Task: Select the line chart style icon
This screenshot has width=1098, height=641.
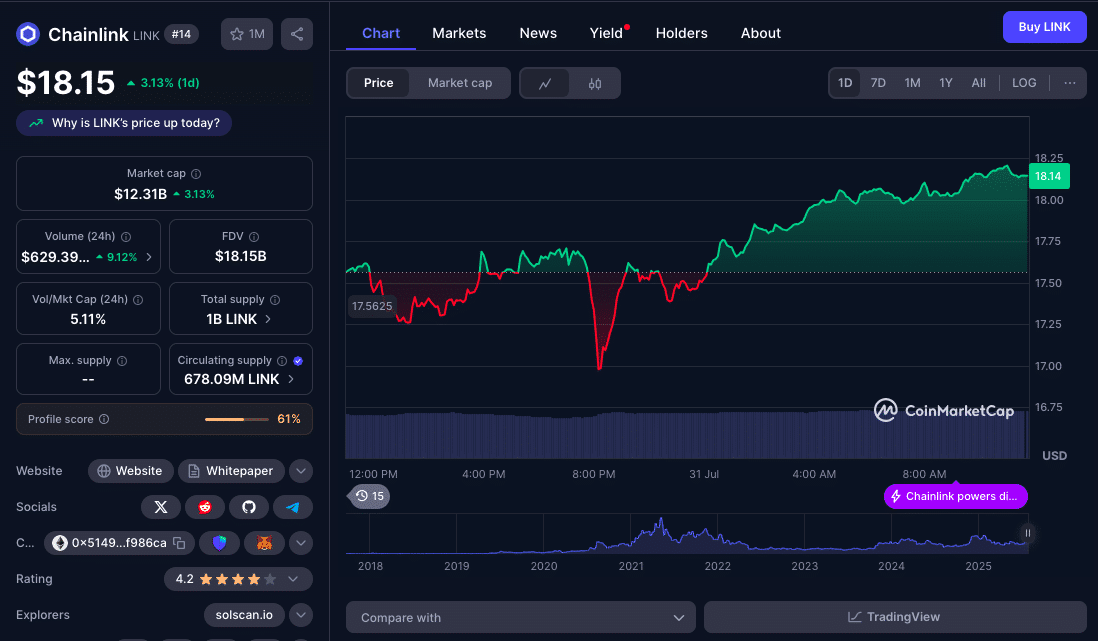Action: 546,83
